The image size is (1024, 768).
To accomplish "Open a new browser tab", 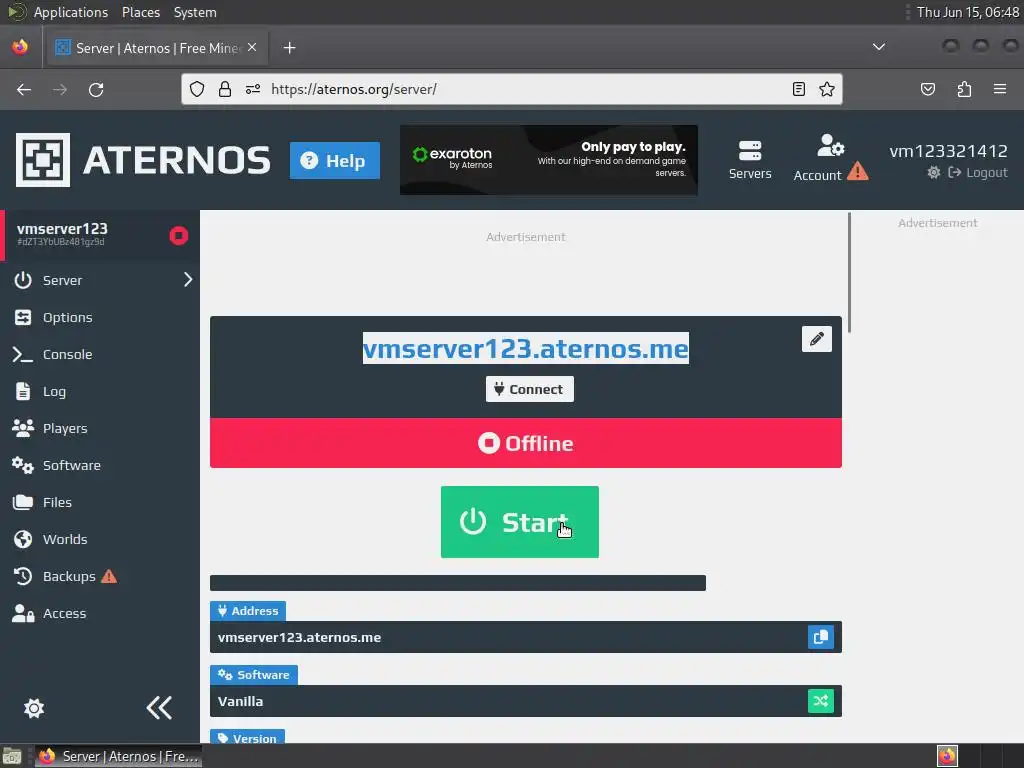I will click(289, 48).
